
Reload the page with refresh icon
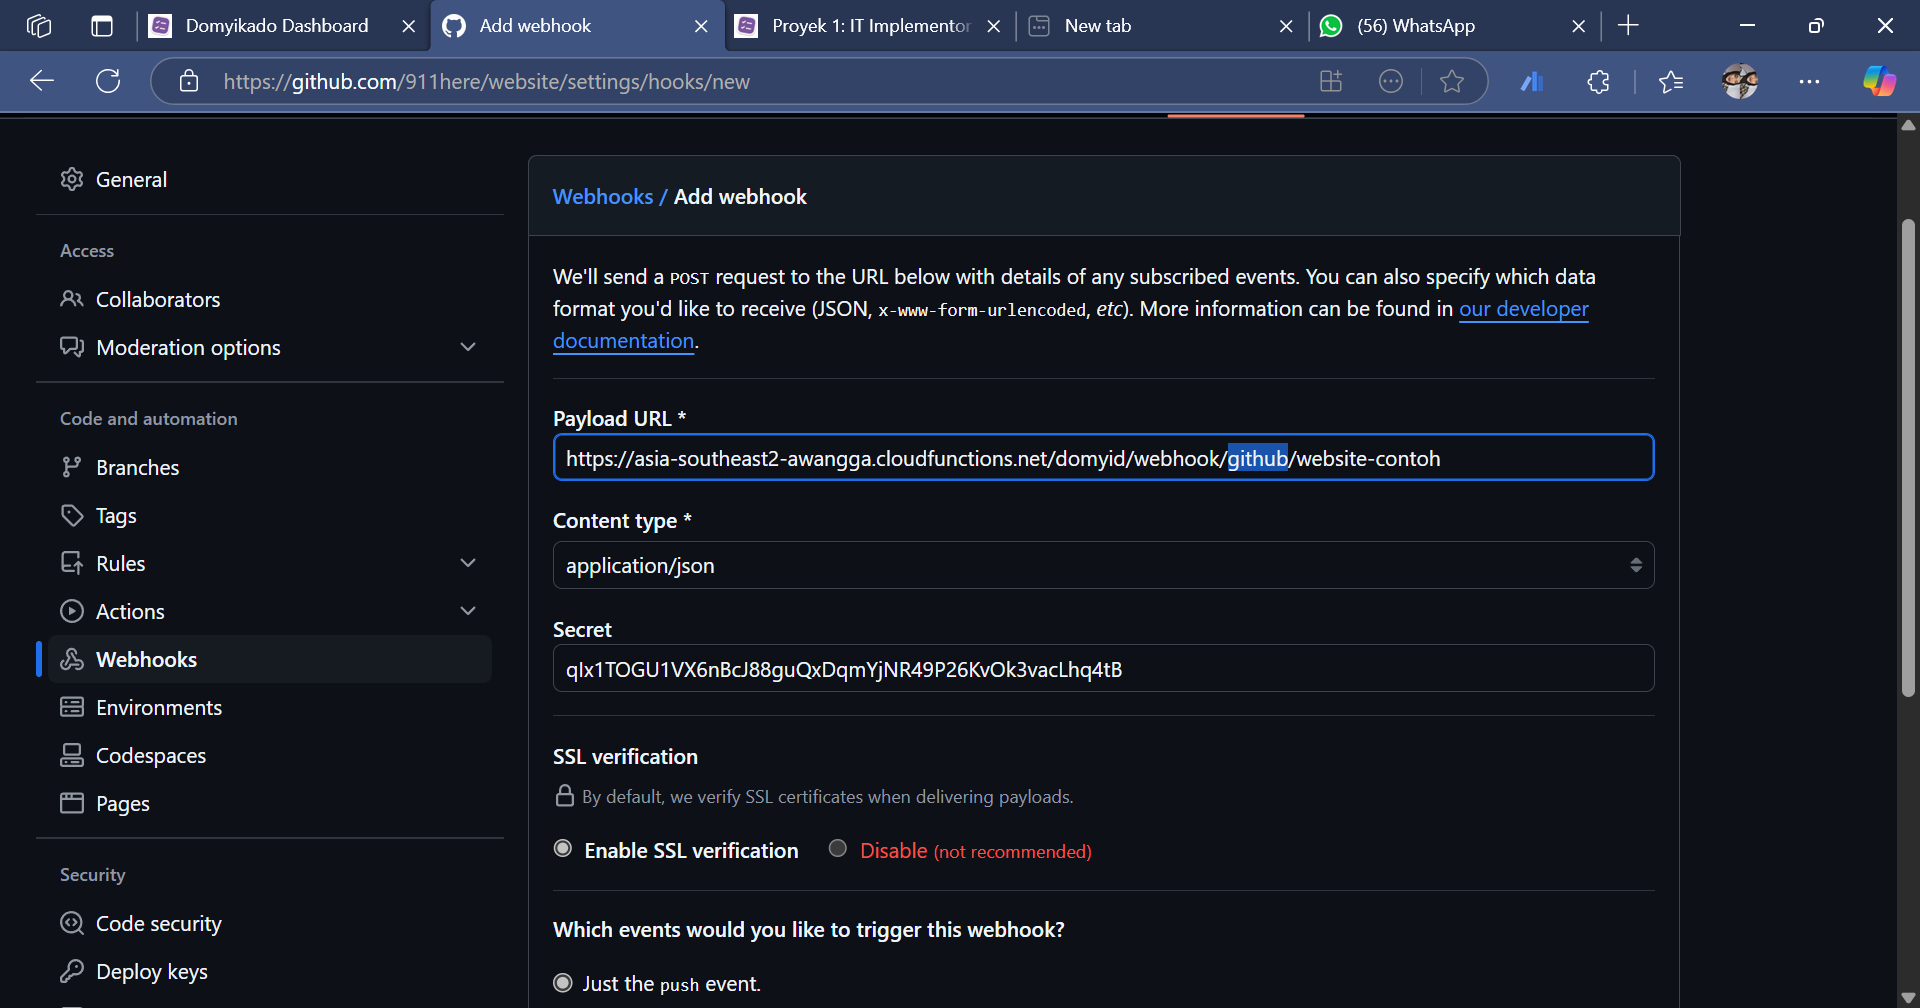tap(108, 81)
